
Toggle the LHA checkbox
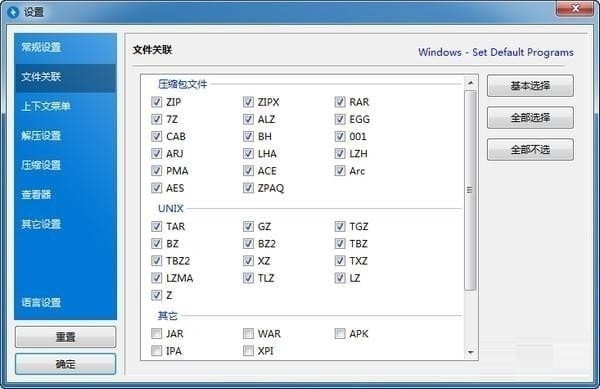point(248,154)
